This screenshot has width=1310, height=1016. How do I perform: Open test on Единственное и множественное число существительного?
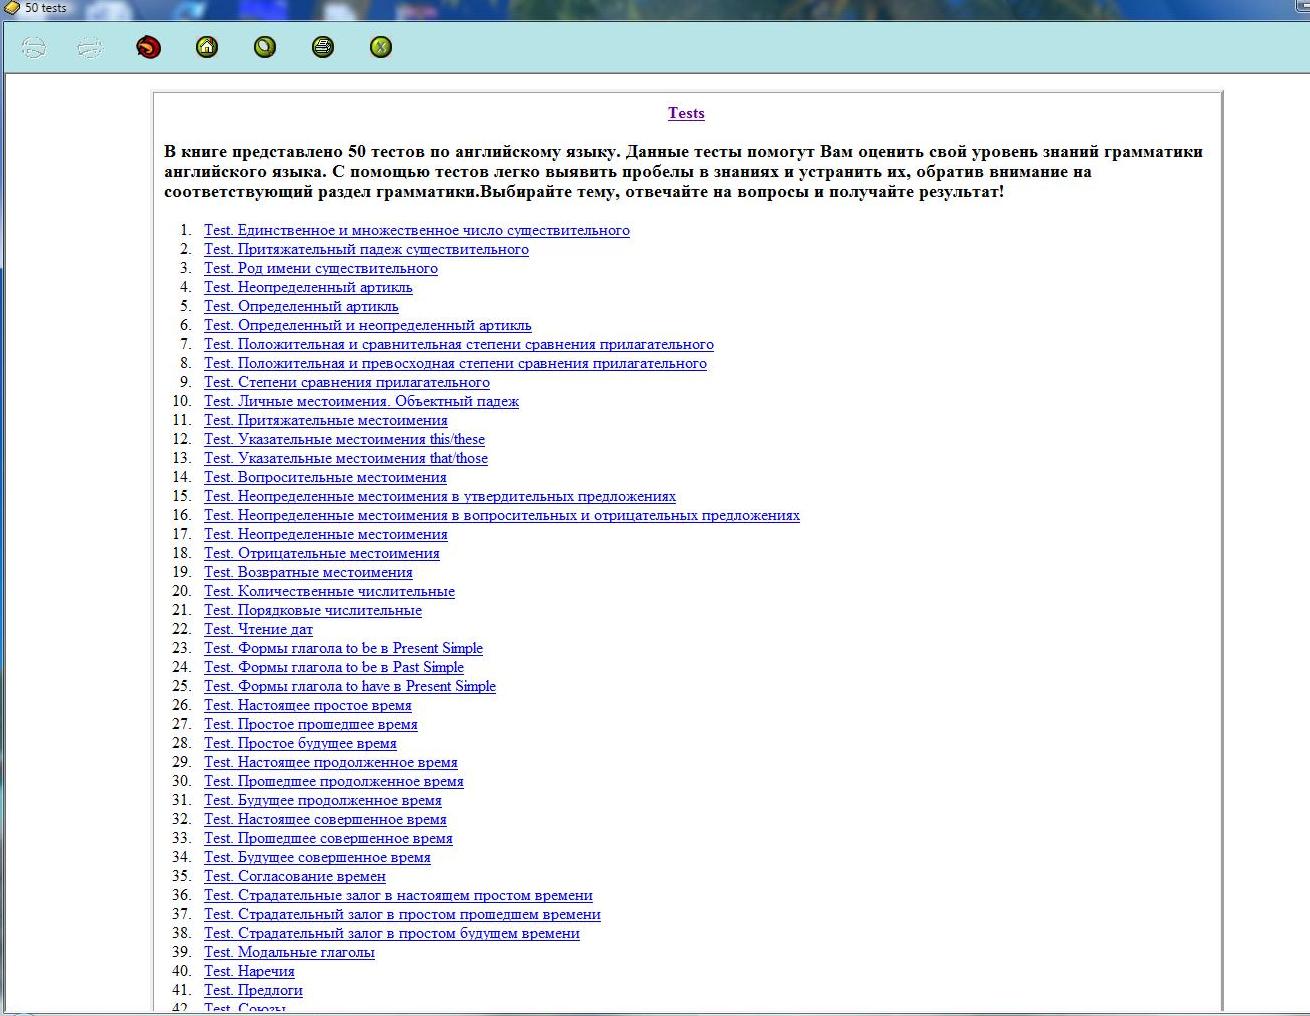tap(417, 230)
